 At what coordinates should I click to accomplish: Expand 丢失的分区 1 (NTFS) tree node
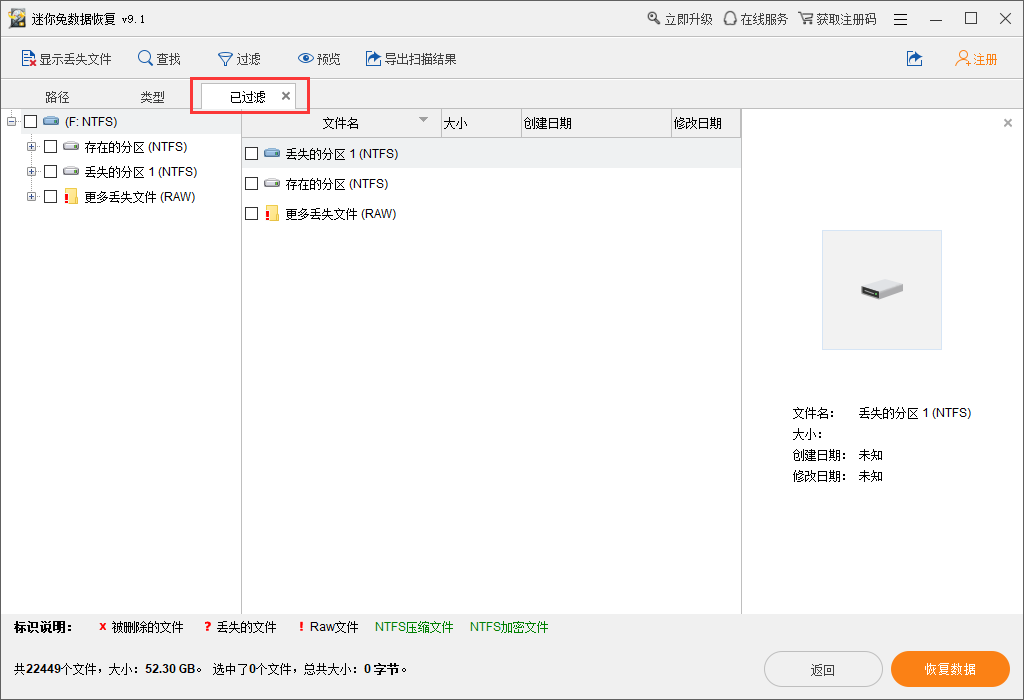[x=31, y=172]
